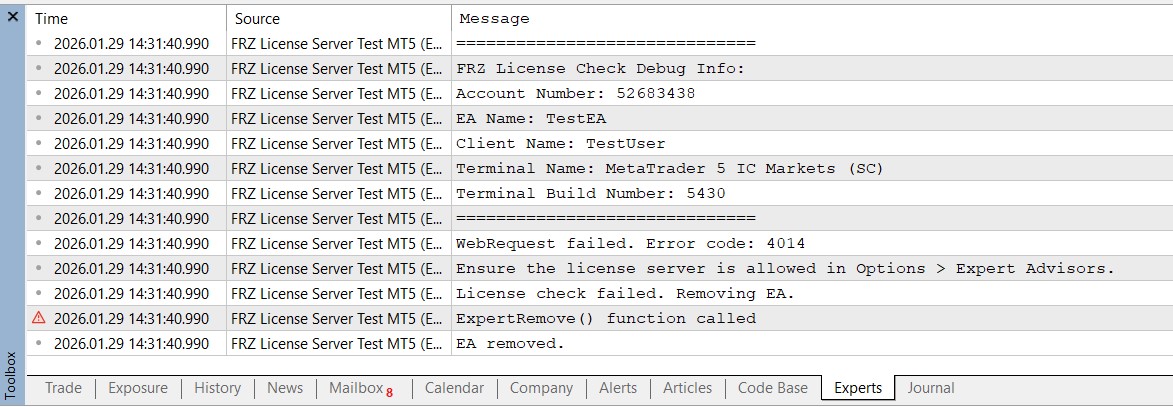Click the Mailbox unread count badge
The width and height of the screenshot is (1173, 407).
[389, 392]
